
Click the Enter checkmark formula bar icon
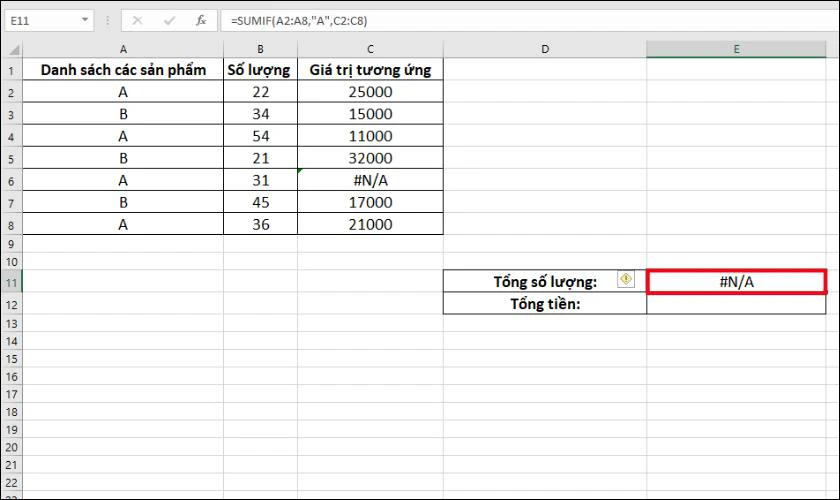[170, 21]
